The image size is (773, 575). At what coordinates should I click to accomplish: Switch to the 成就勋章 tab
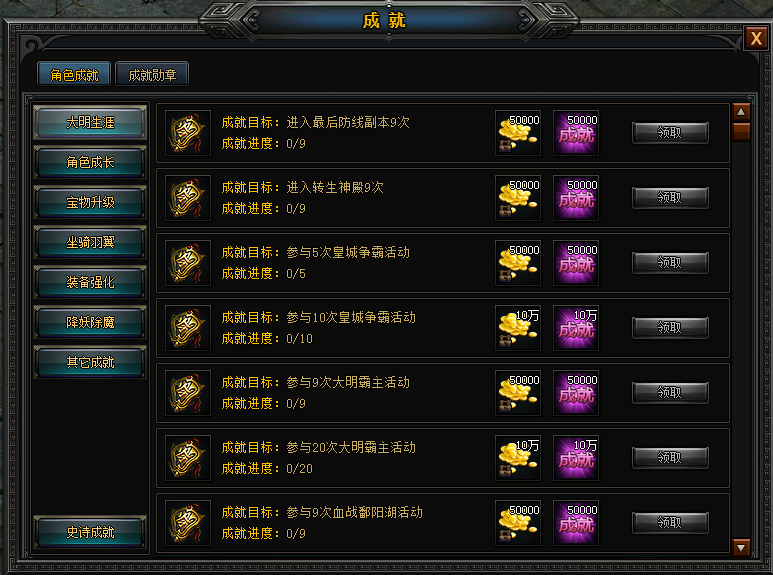tap(152, 74)
